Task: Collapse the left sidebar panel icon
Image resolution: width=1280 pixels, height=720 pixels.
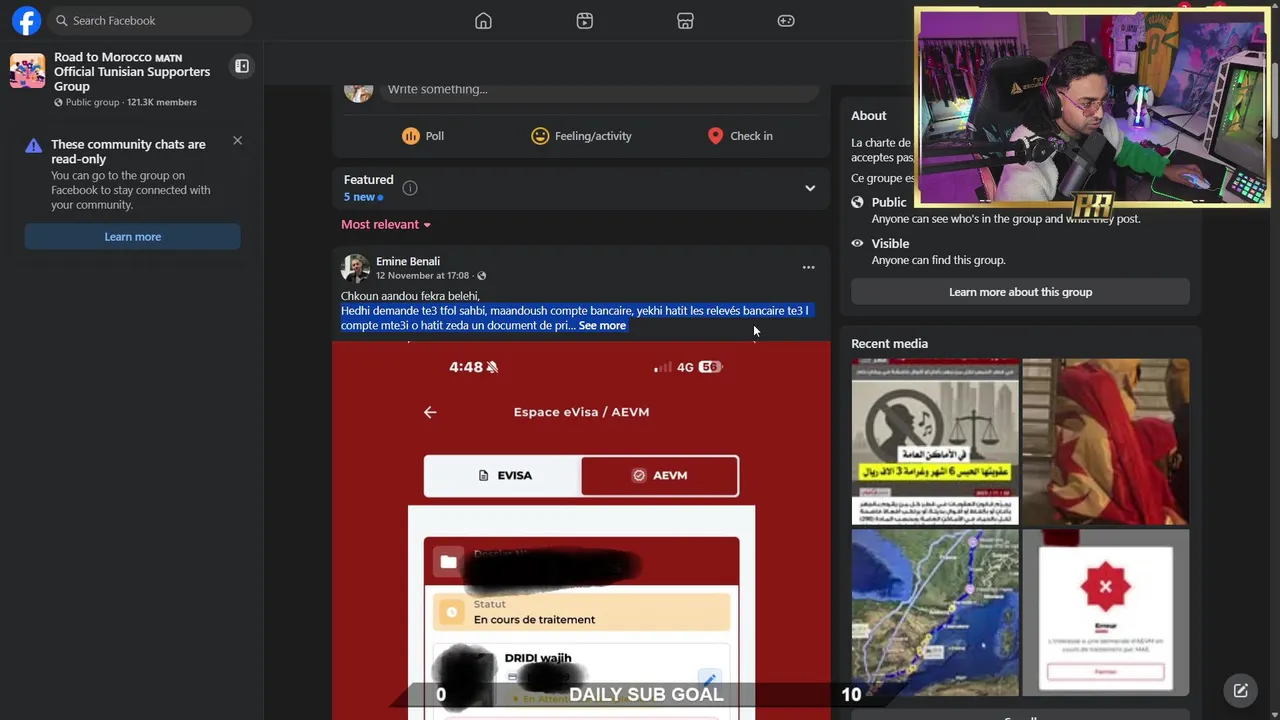Action: [x=242, y=66]
